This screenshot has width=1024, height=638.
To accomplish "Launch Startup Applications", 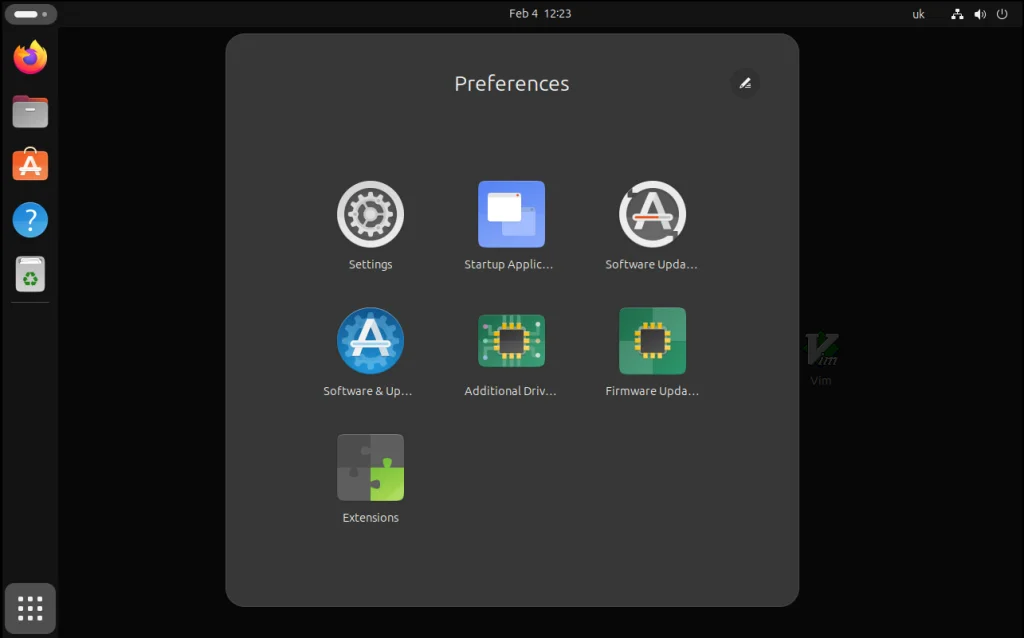I will click(x=511, y=214).
